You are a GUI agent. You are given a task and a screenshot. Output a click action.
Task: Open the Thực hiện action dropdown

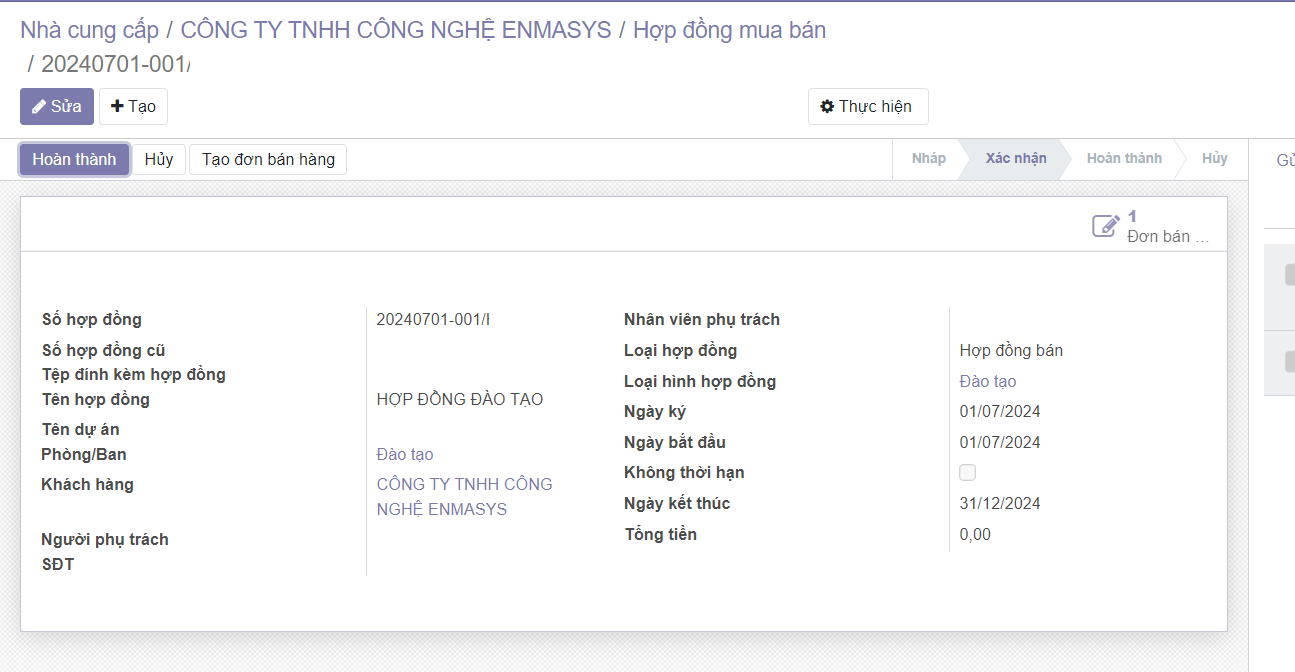click(867, 107)
